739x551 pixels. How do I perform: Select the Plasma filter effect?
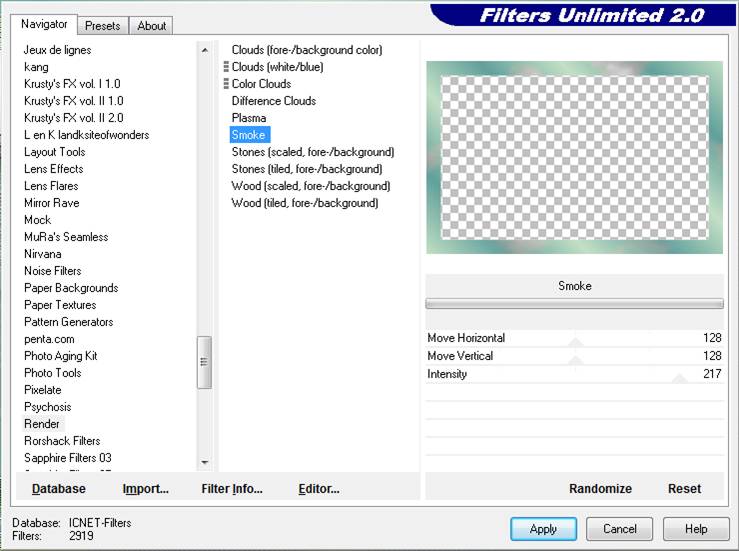[249, 118]
